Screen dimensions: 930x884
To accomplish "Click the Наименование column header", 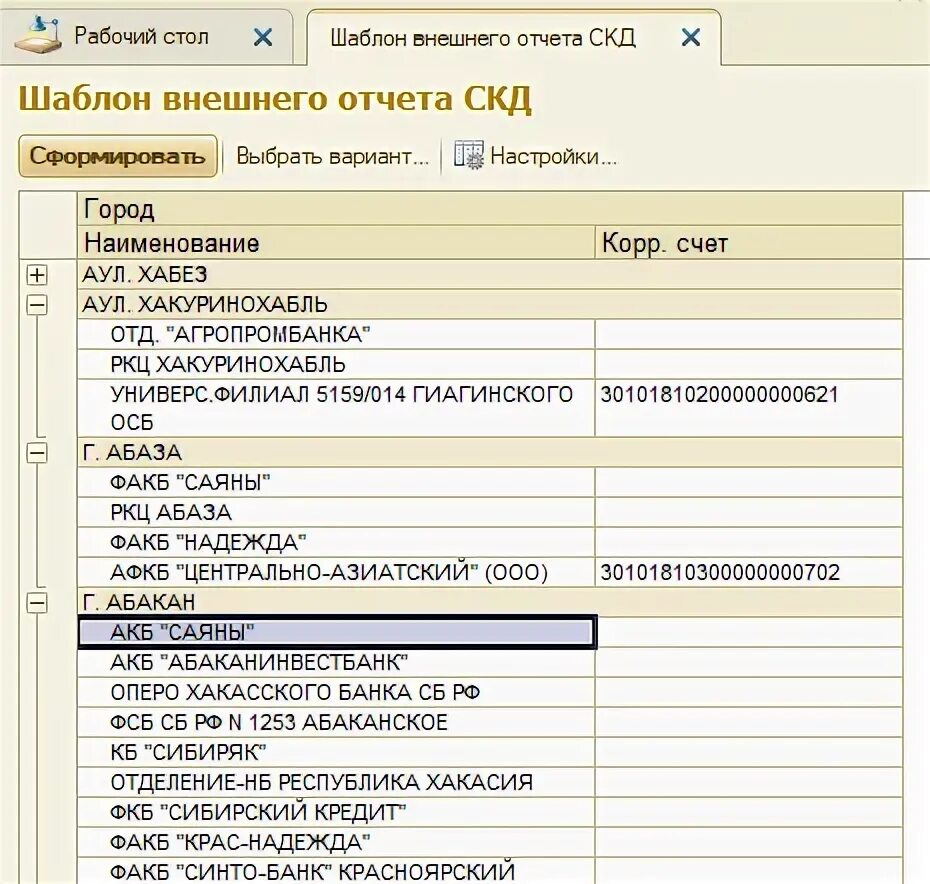I will click(x=336, y=243).
